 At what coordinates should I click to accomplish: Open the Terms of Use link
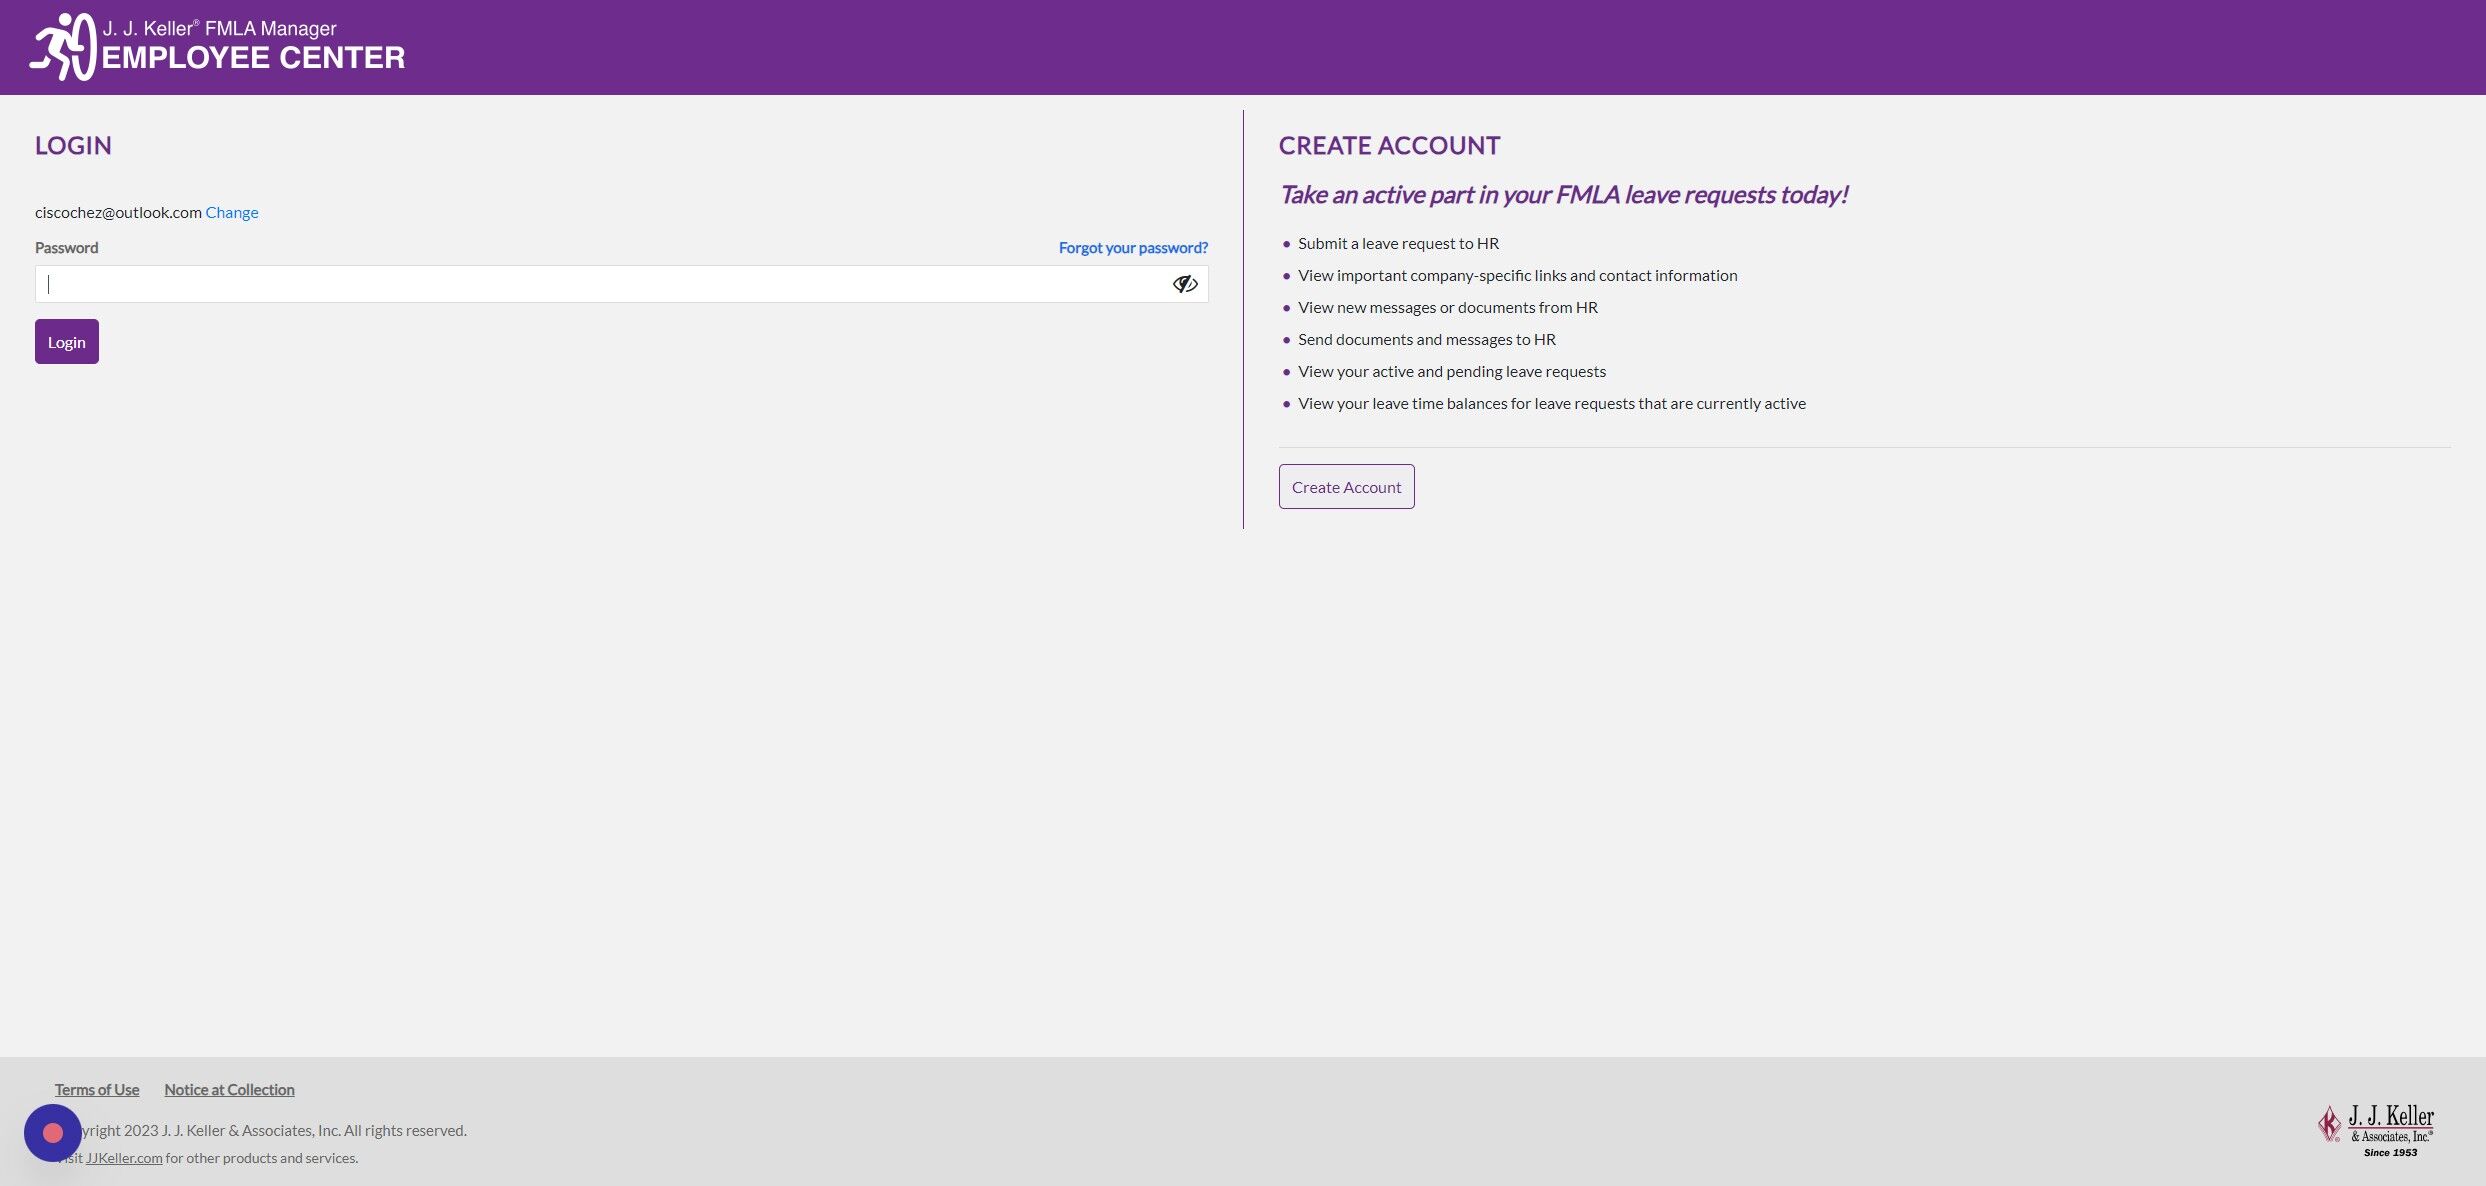tap(97, 1089)
